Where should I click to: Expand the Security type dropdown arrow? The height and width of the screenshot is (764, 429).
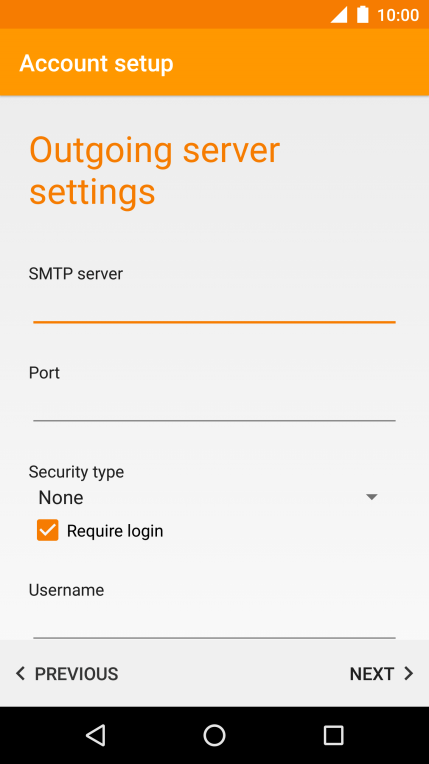pyautogui.click(x=372, y=497)
